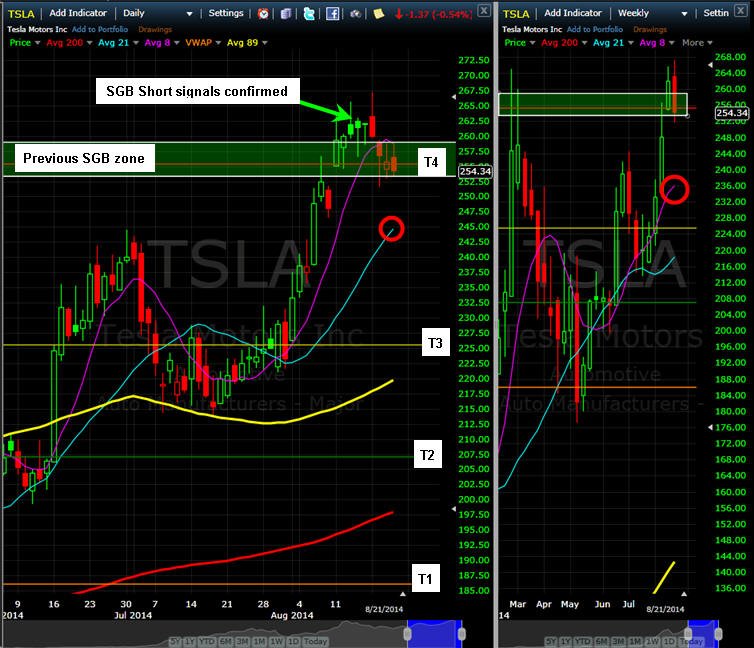Close the weekly TSLA chart panel
754x648 pixels.
(x=741, y=10)
